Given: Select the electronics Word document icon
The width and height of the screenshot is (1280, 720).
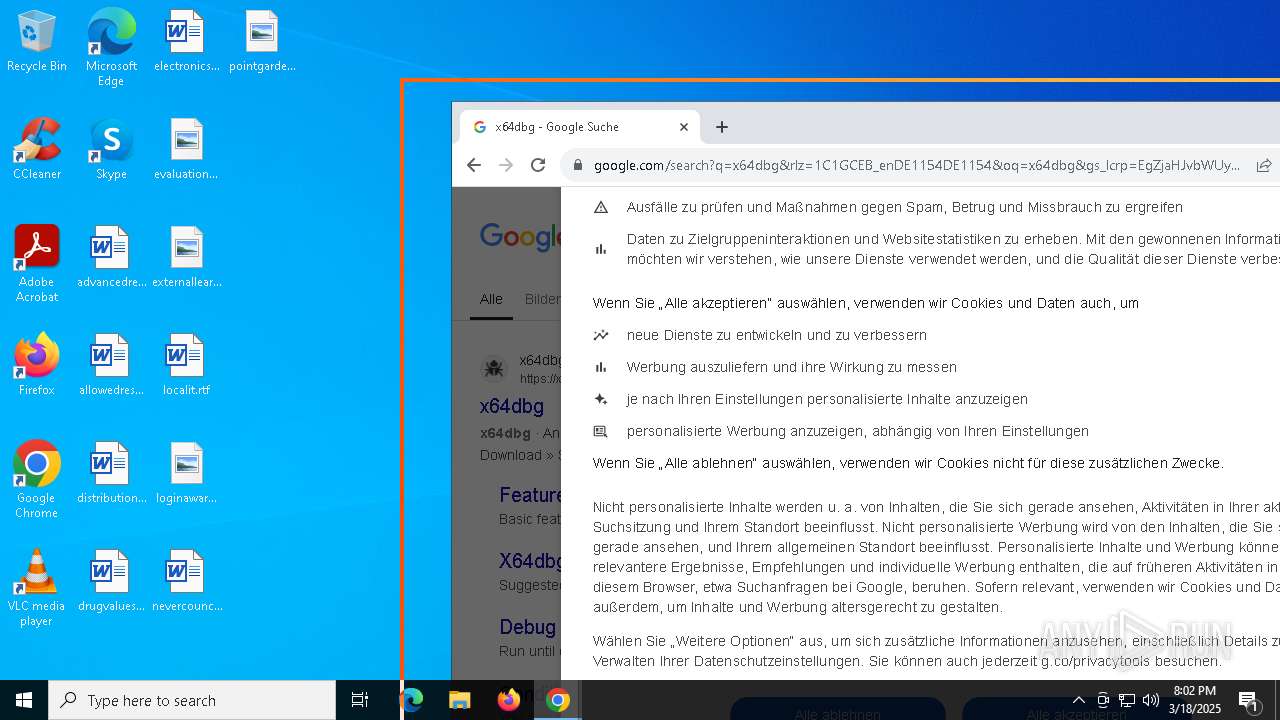Looking at the screenshot, I should pyautogui.click(x=186, y=42).
